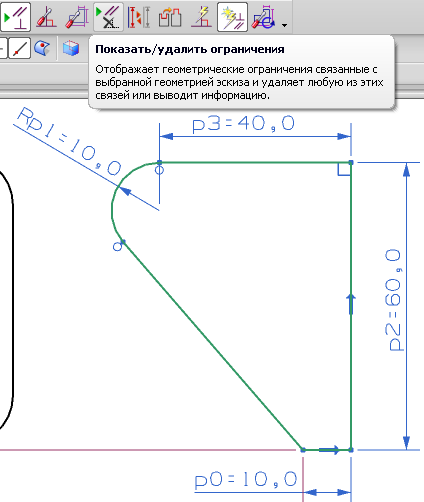Open continuous auto dimensioning sketch icon
Viewport: 424px width, 502px height.
pos(264,17)
